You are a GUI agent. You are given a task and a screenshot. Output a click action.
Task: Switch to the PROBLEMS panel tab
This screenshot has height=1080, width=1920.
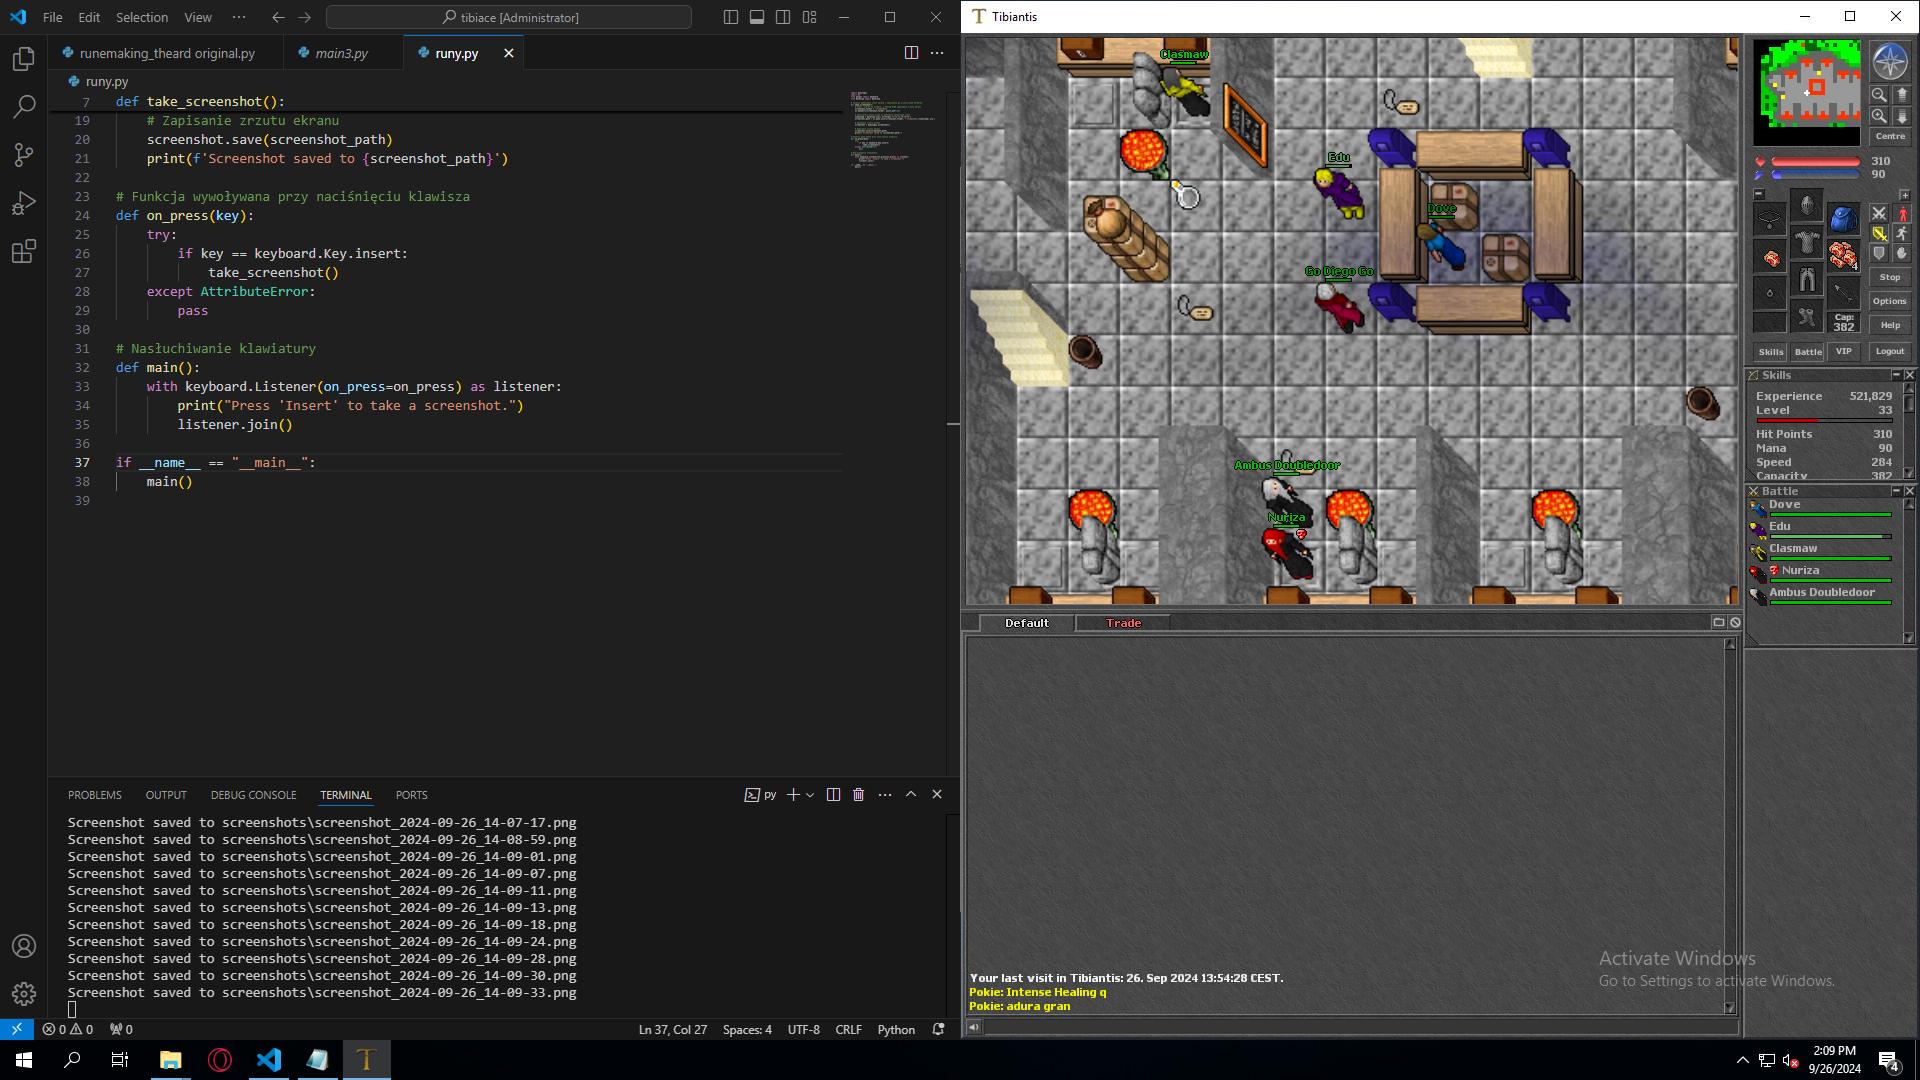(95, 795)
